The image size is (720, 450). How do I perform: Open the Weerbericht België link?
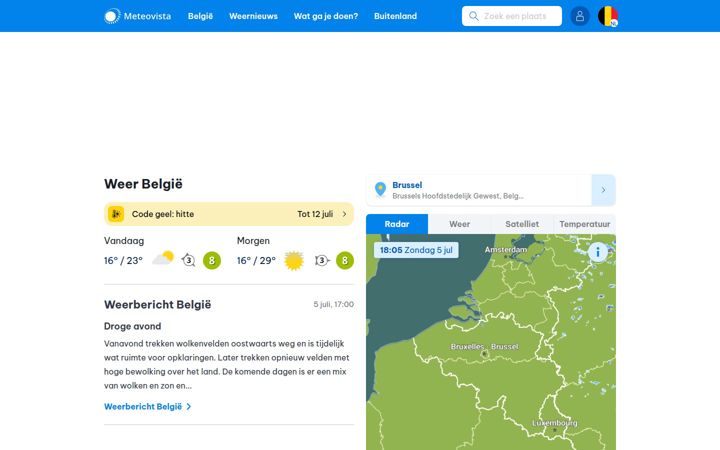pos(143,406)
